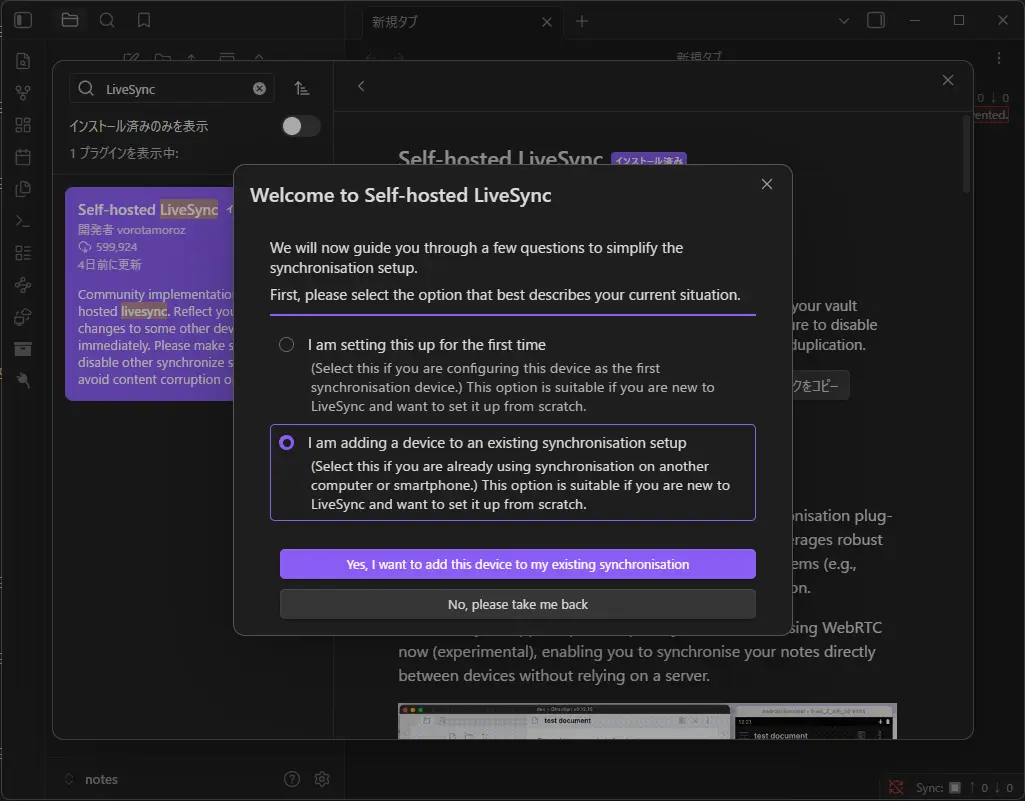The image size is (1025, 801).
Task: Open the command palette terminal icon
Action: pos(23,221)
